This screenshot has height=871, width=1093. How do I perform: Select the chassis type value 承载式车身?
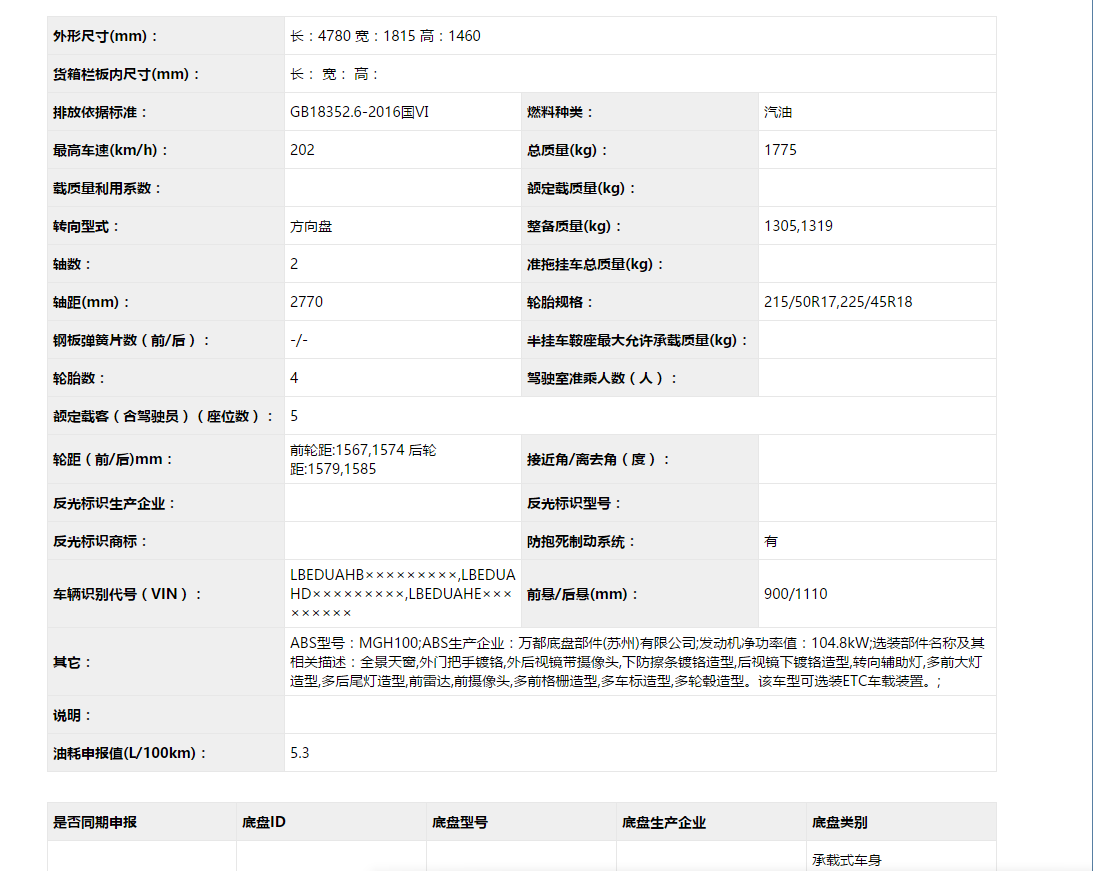846,860
